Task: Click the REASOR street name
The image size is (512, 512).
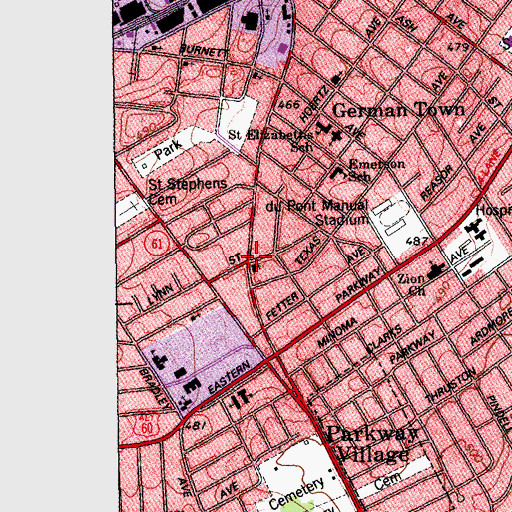Action: [x=437, y=183]
